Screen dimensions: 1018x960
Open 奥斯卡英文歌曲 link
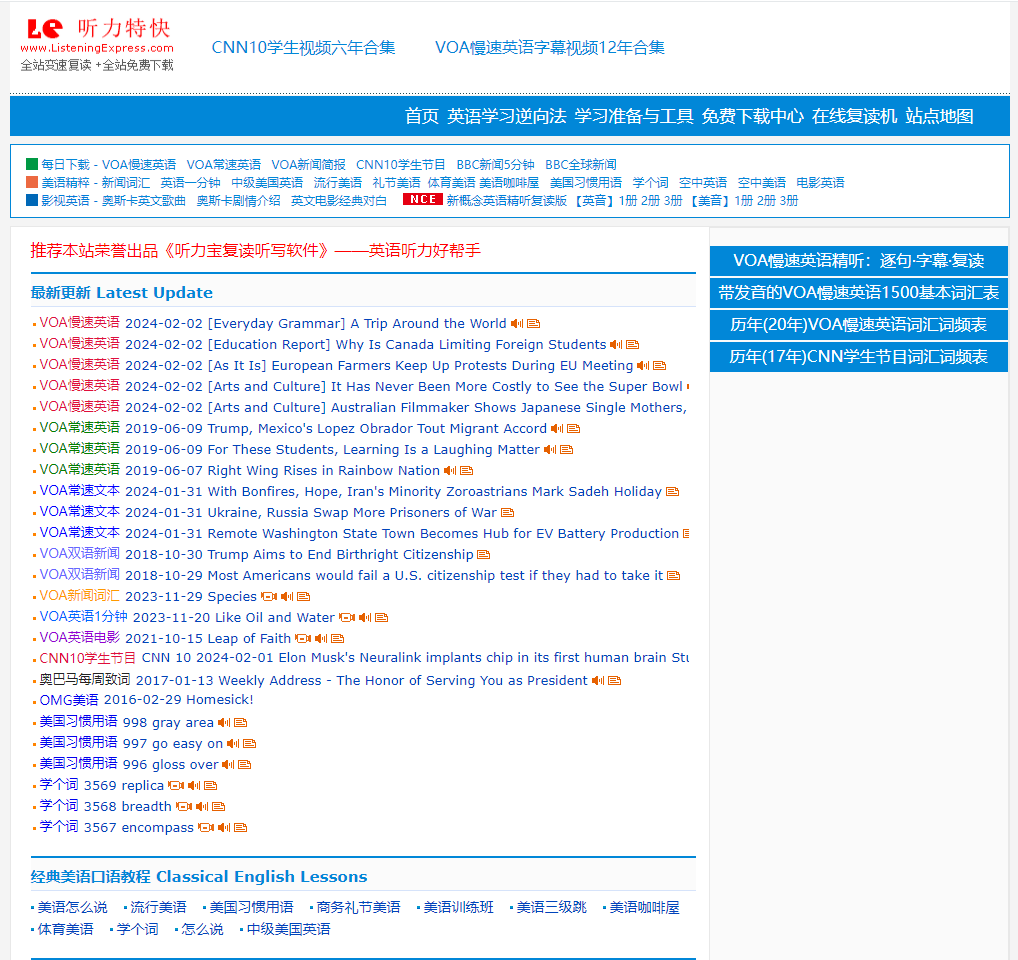point(143,201)
